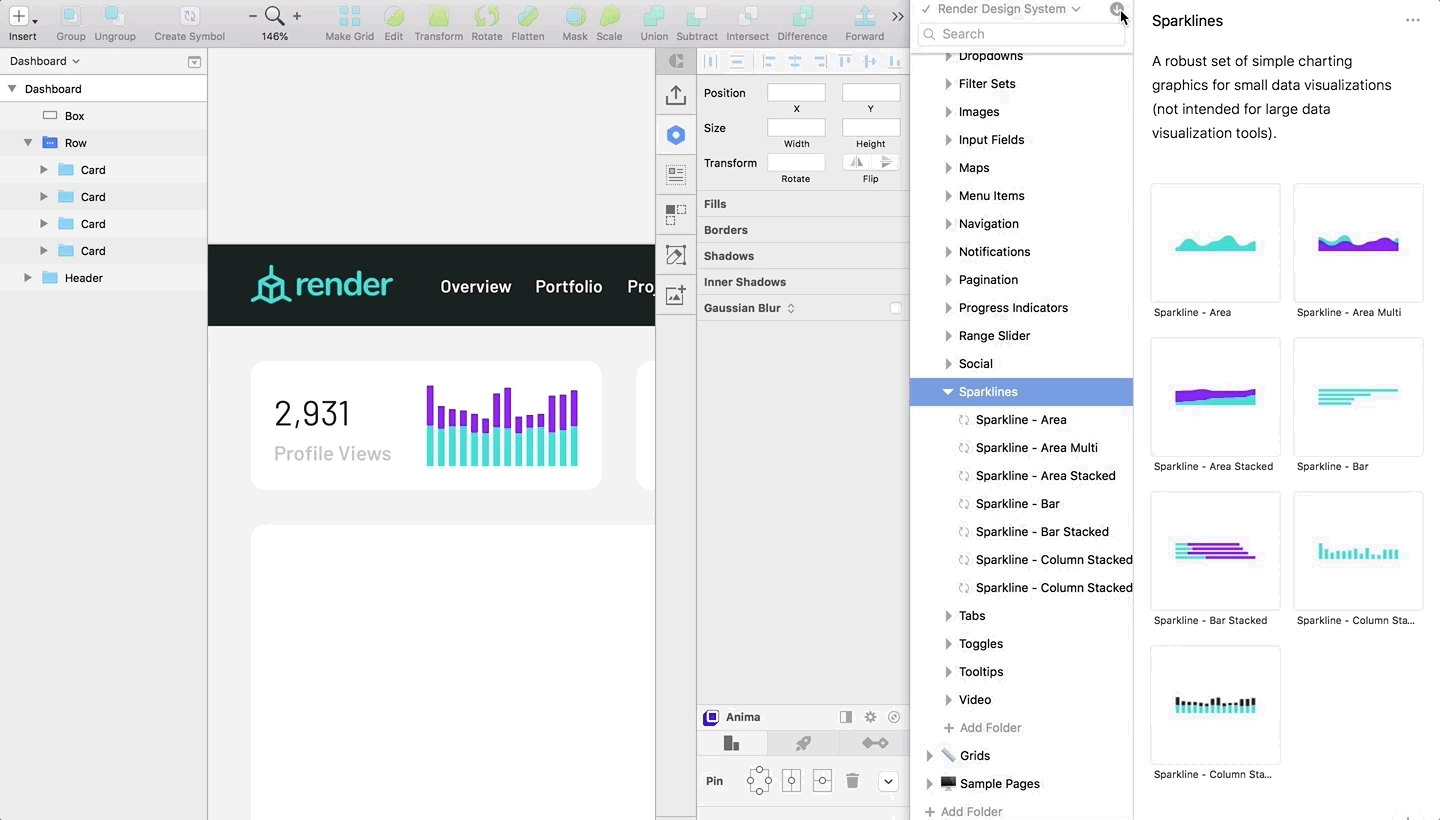The width and height of the screenshot is (1440, 820).
Task: Click the Position X input field
Action: (796, 92)
